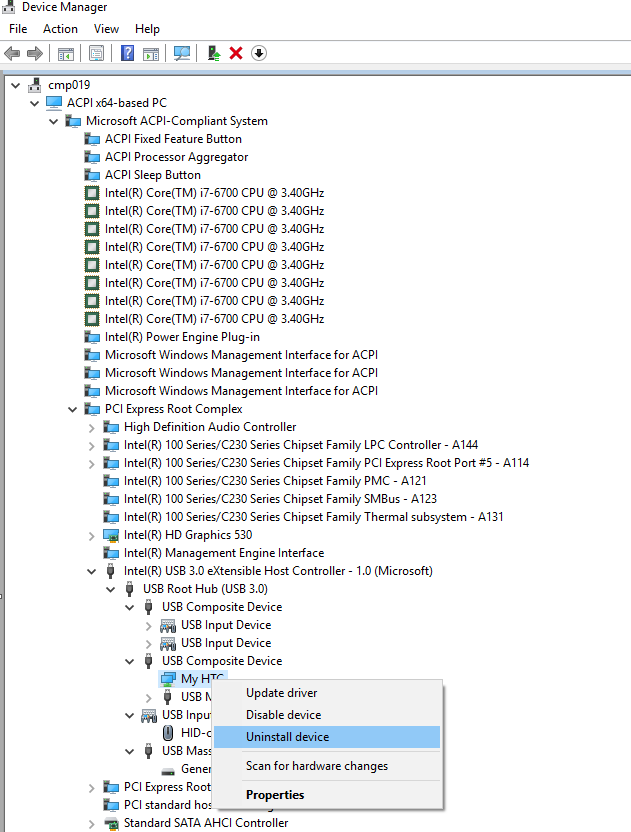Click the Update device driver toolbar icon
Image resolution: width=631 pixels, height=832 pixels.
[x=214, y=53]
